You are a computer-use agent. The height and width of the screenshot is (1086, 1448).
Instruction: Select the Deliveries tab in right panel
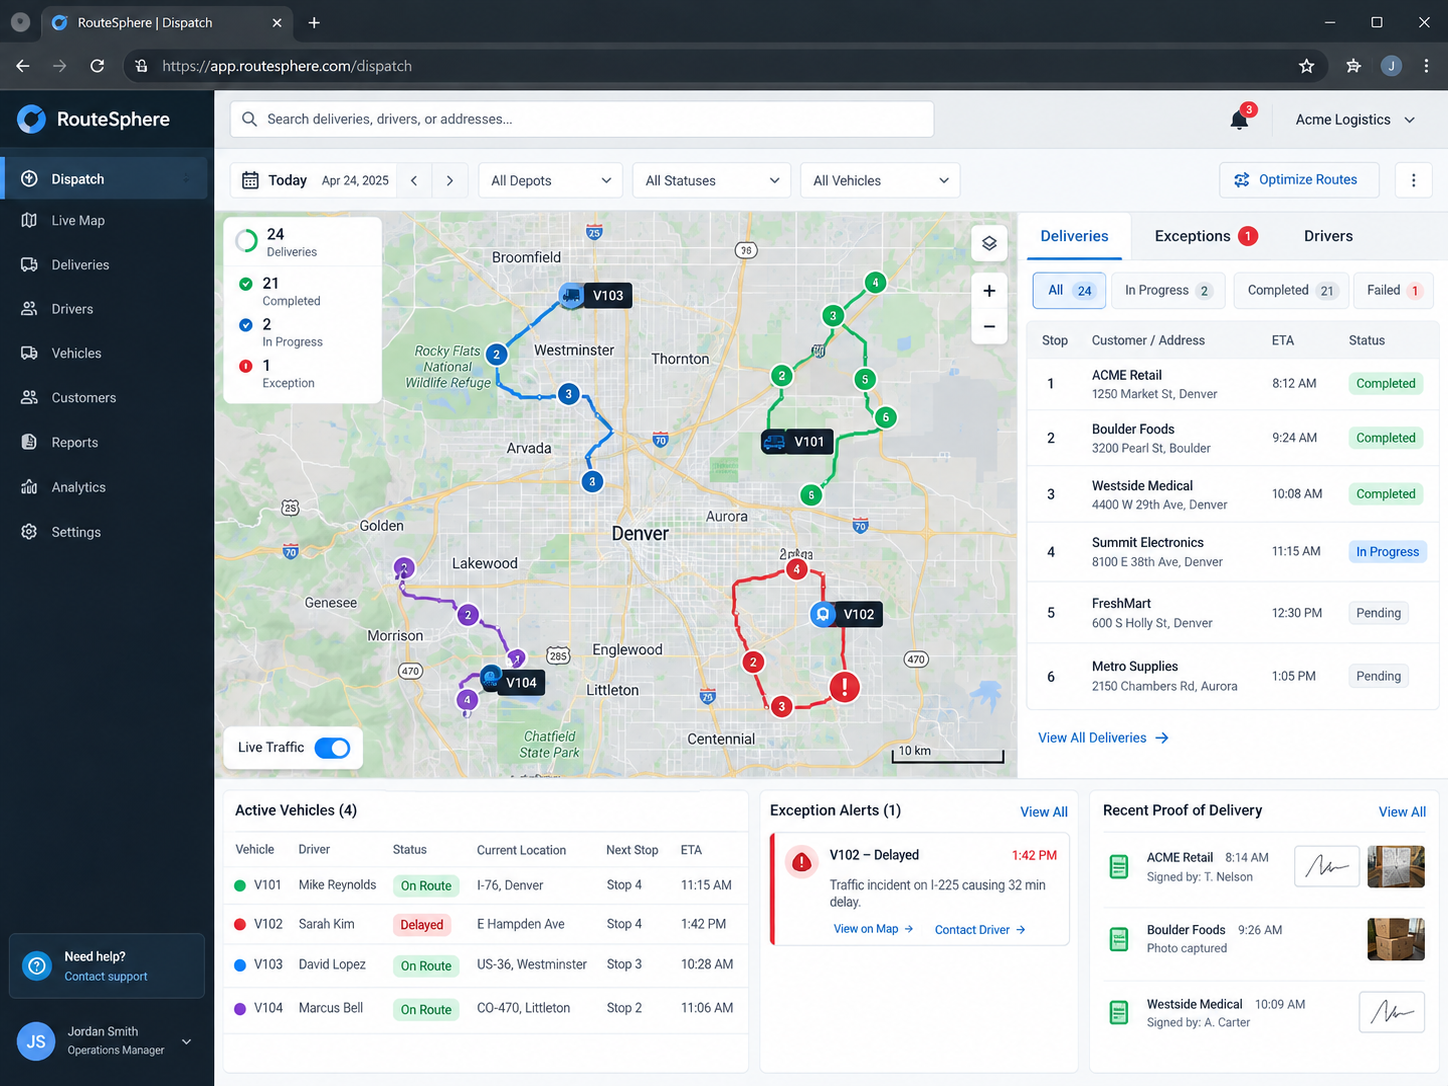point(1074,236)
